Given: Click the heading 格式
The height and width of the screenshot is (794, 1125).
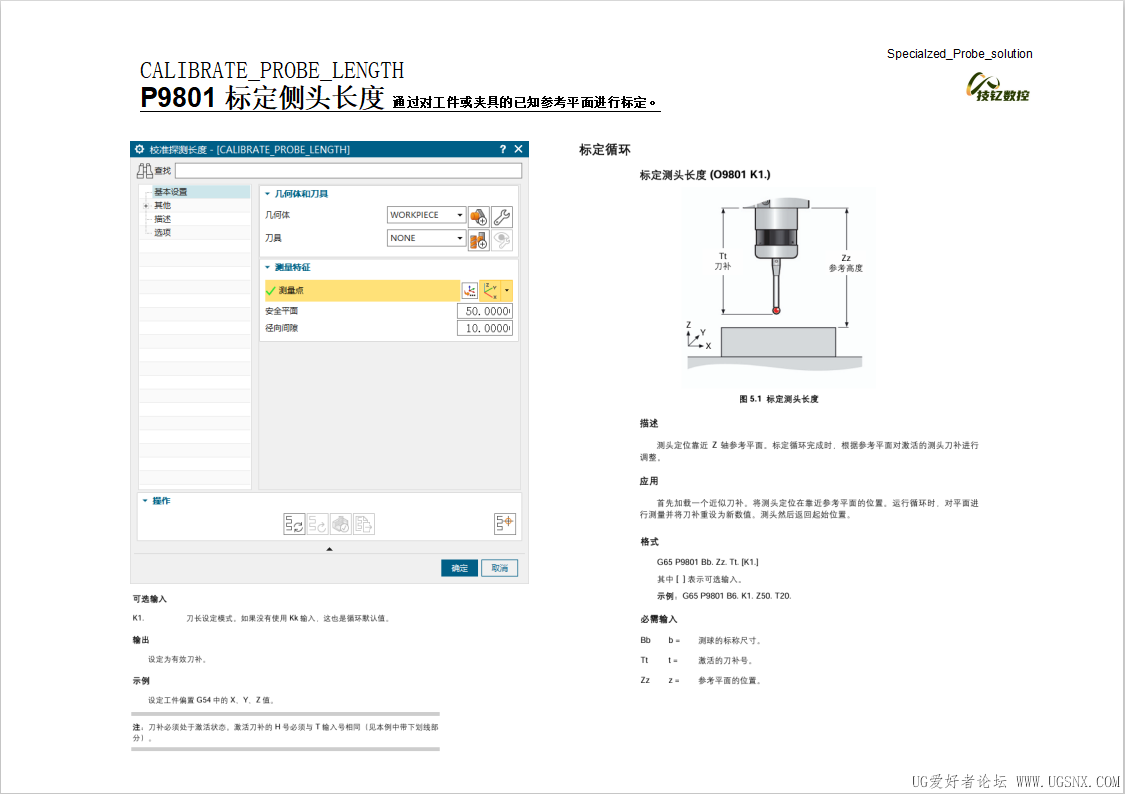Looking at the screenshot, I should [x=649, y=542].
